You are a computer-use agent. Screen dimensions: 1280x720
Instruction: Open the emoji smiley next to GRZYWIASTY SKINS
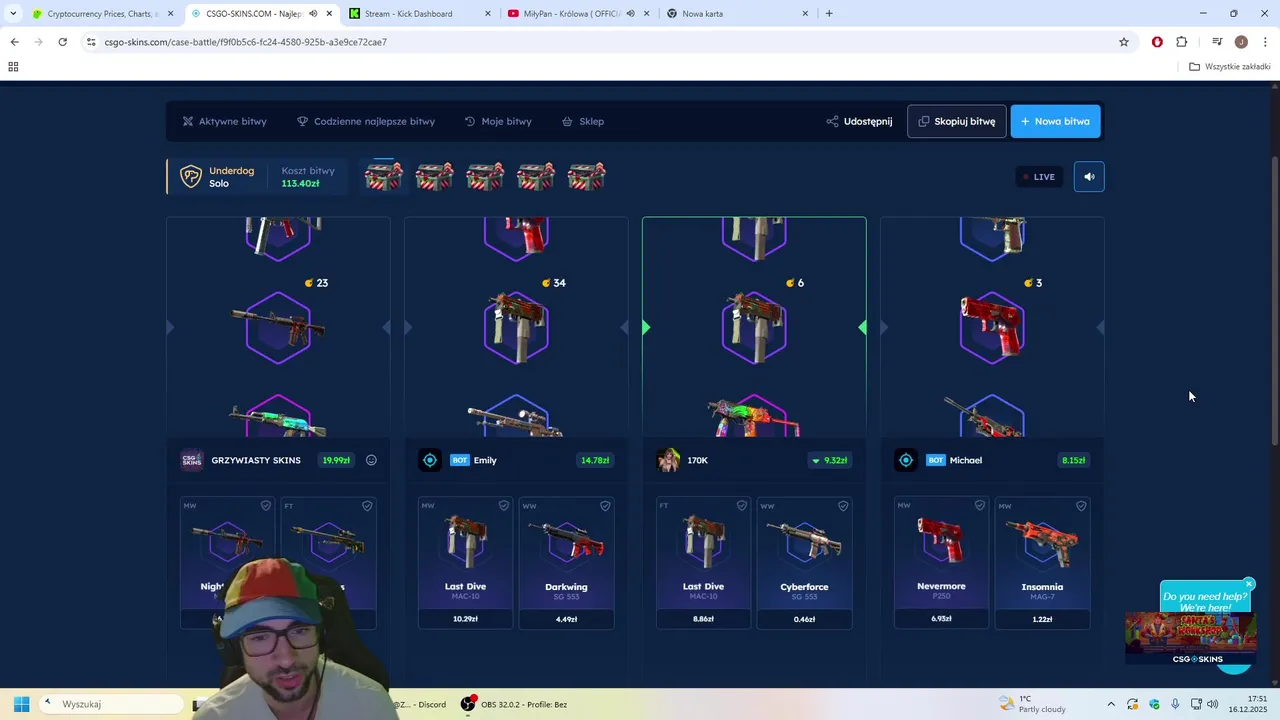click(371, 460)
